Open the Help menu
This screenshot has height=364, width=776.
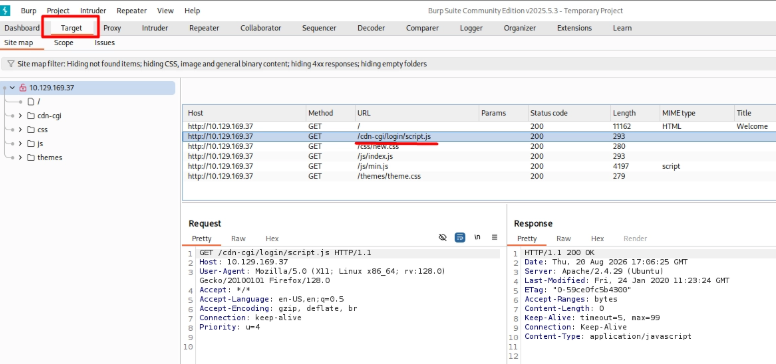coord(192,10)
